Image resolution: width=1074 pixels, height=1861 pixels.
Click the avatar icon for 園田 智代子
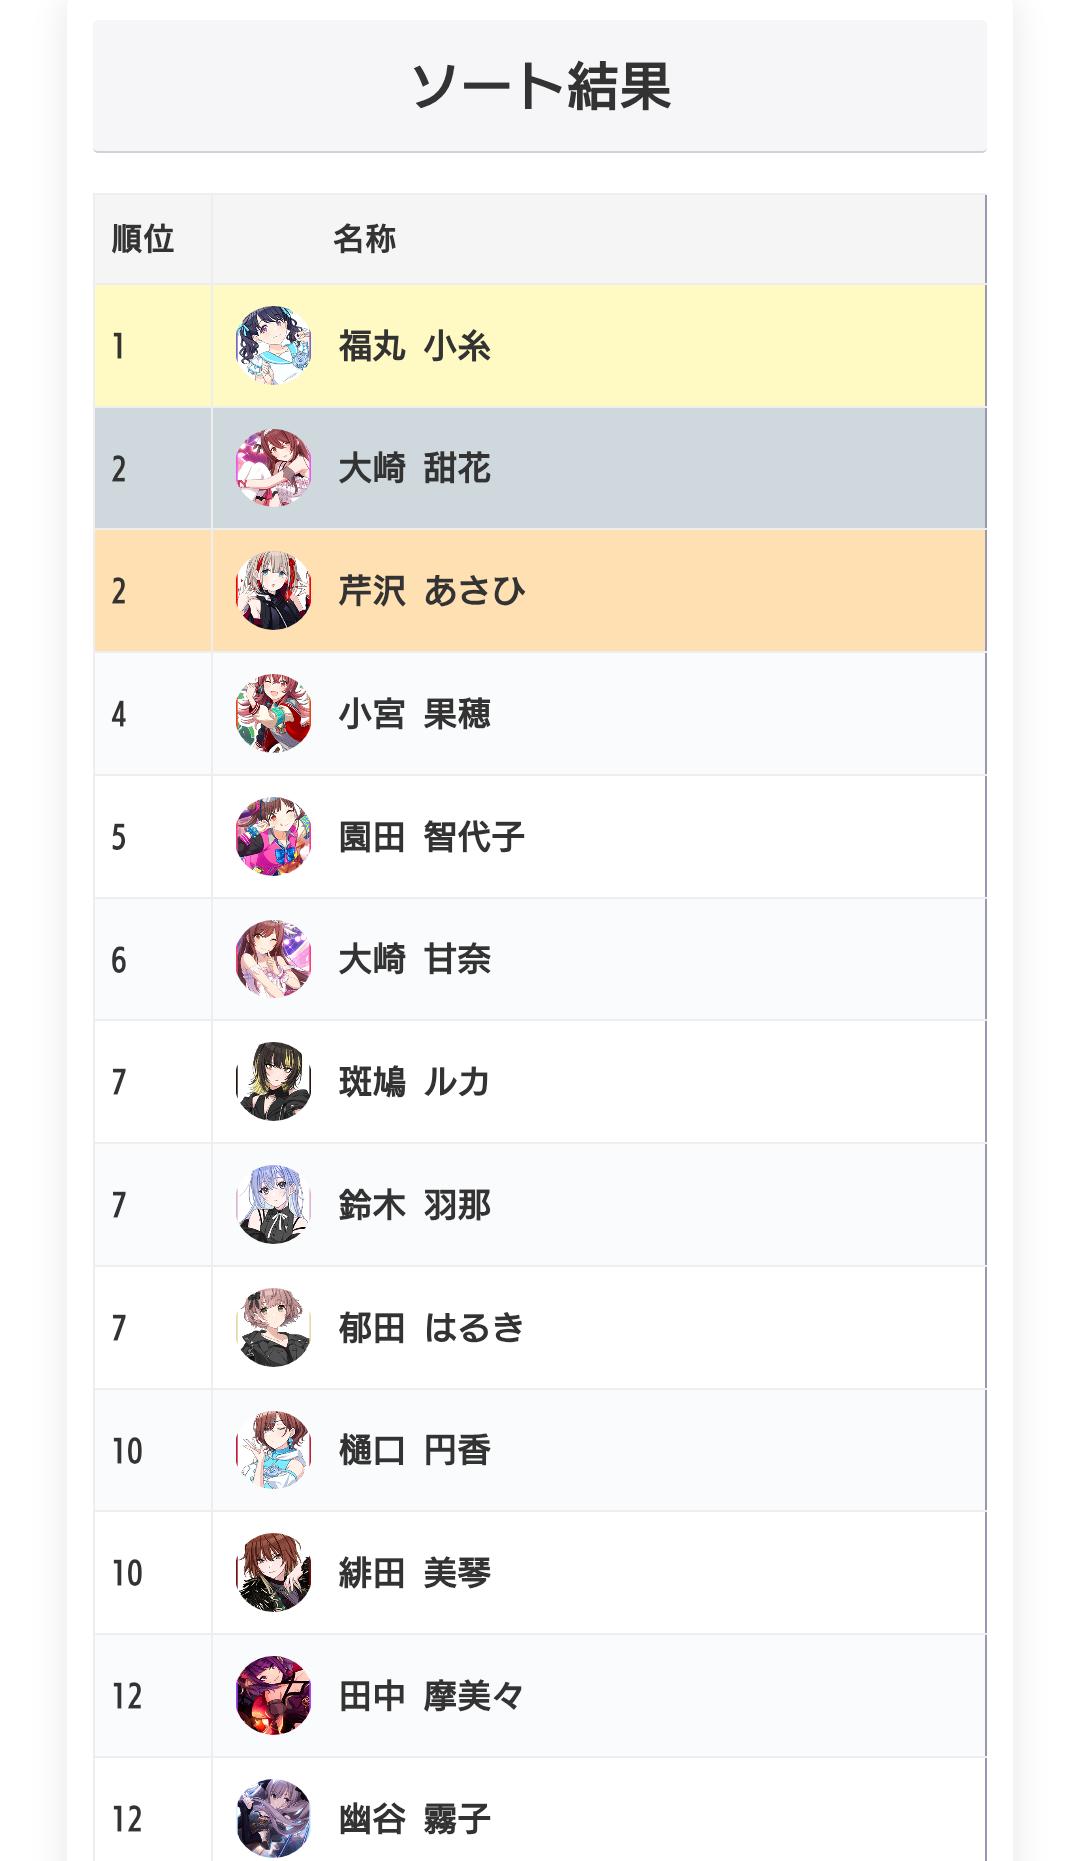point(273,837)
